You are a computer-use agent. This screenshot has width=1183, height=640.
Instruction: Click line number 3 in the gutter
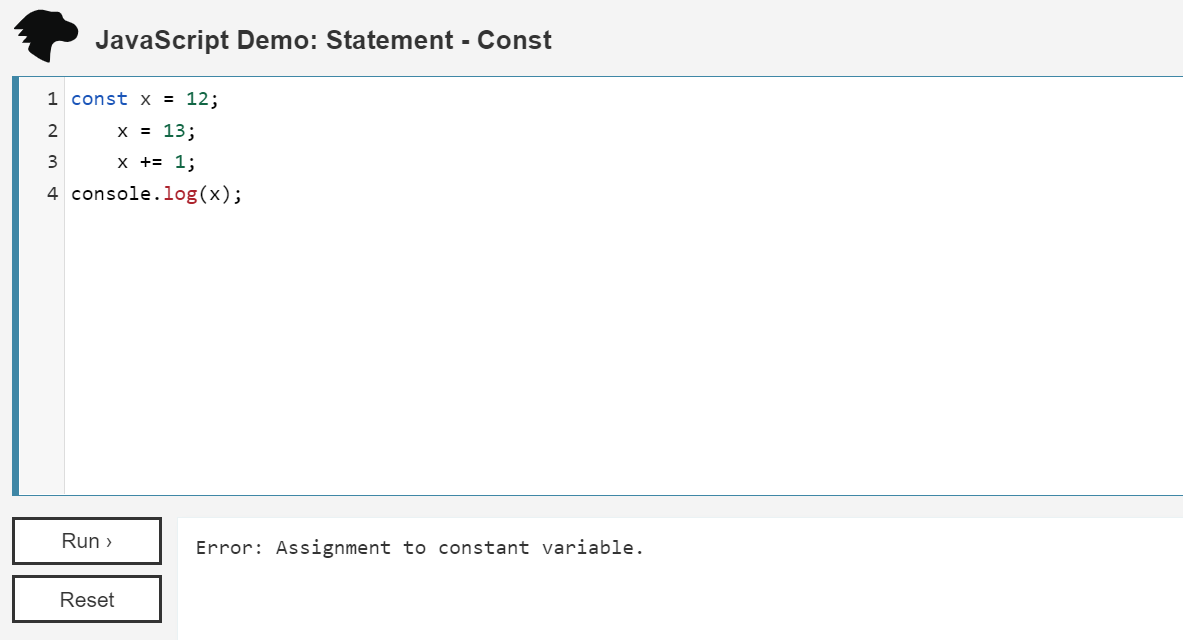tap(51, 162)
